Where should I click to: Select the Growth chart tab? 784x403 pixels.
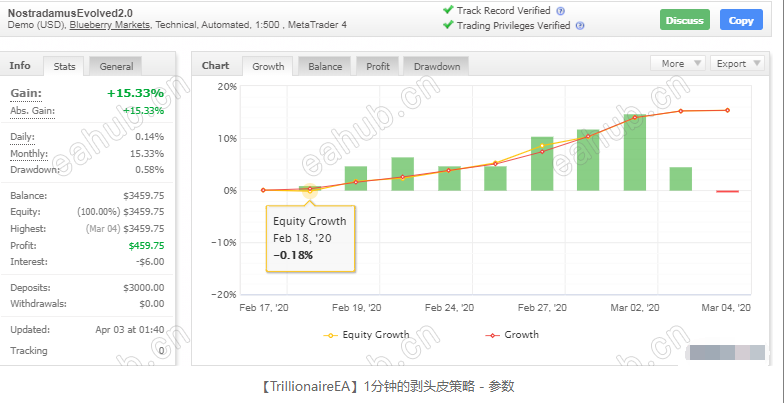[268, 66]
